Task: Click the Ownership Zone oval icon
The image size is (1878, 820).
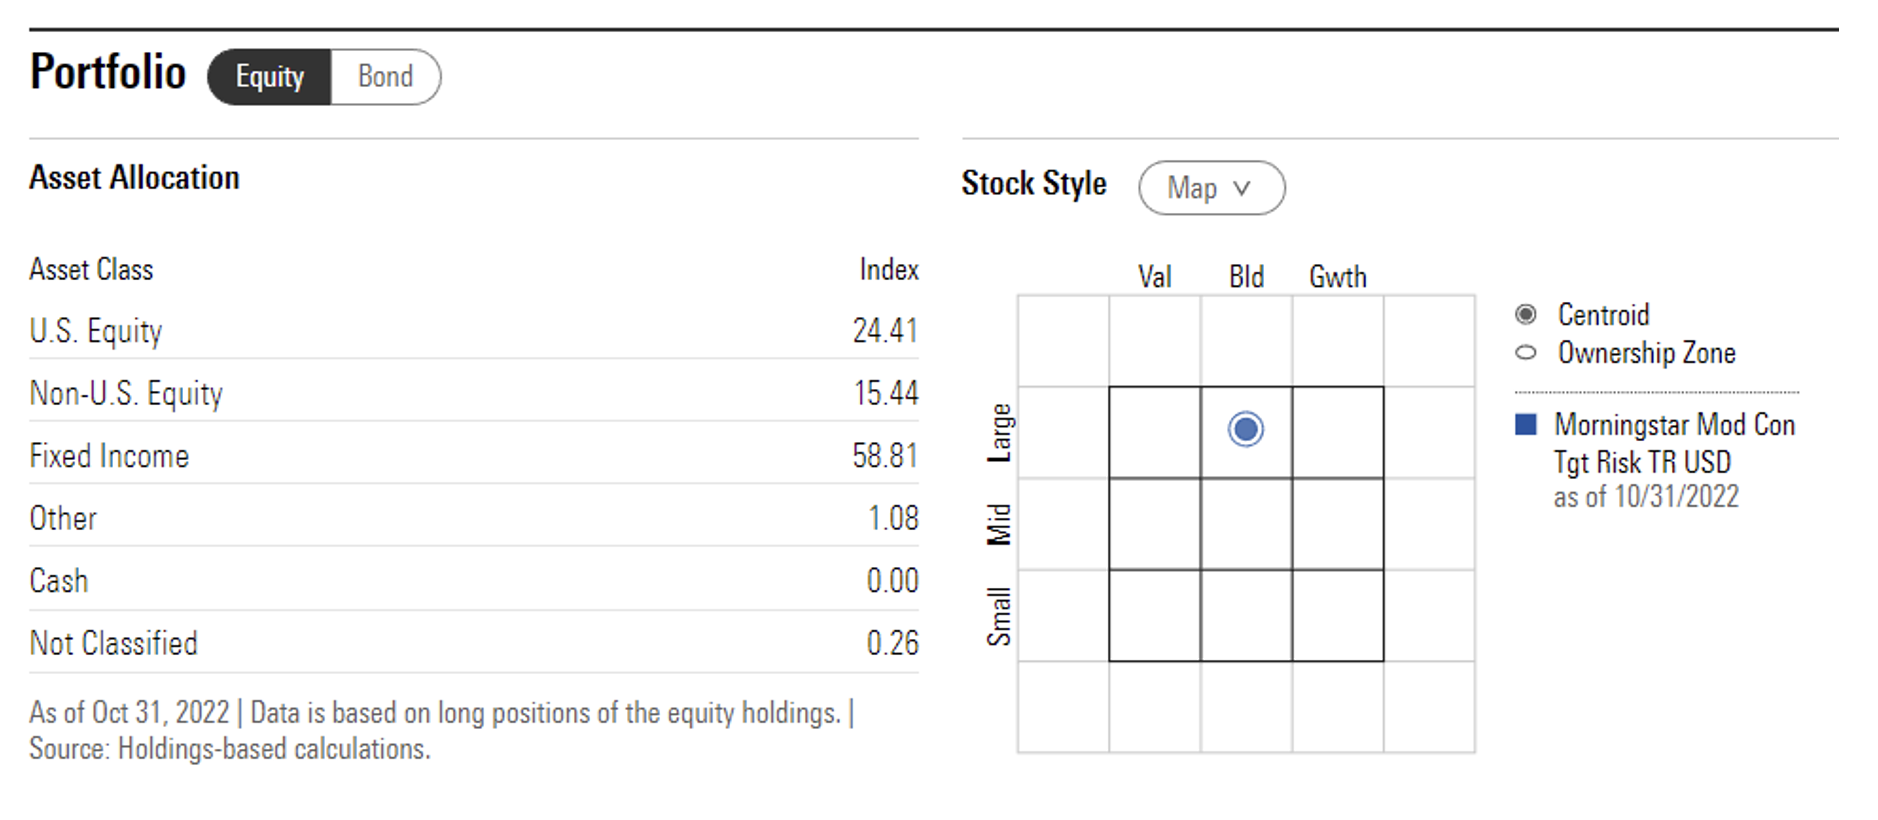Action: (1525, 352)
